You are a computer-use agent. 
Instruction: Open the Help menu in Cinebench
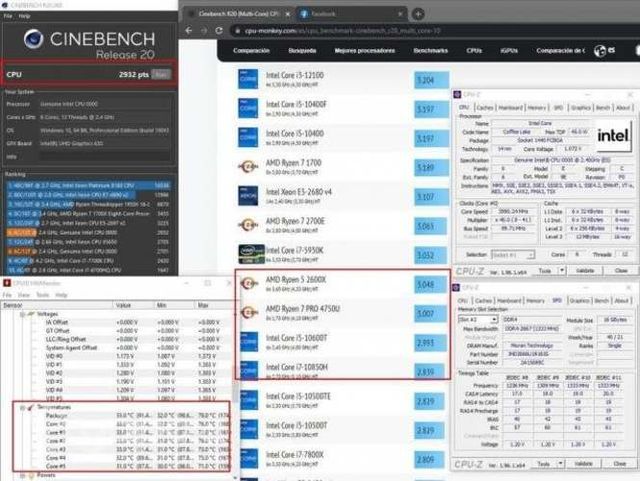(24, 16)
